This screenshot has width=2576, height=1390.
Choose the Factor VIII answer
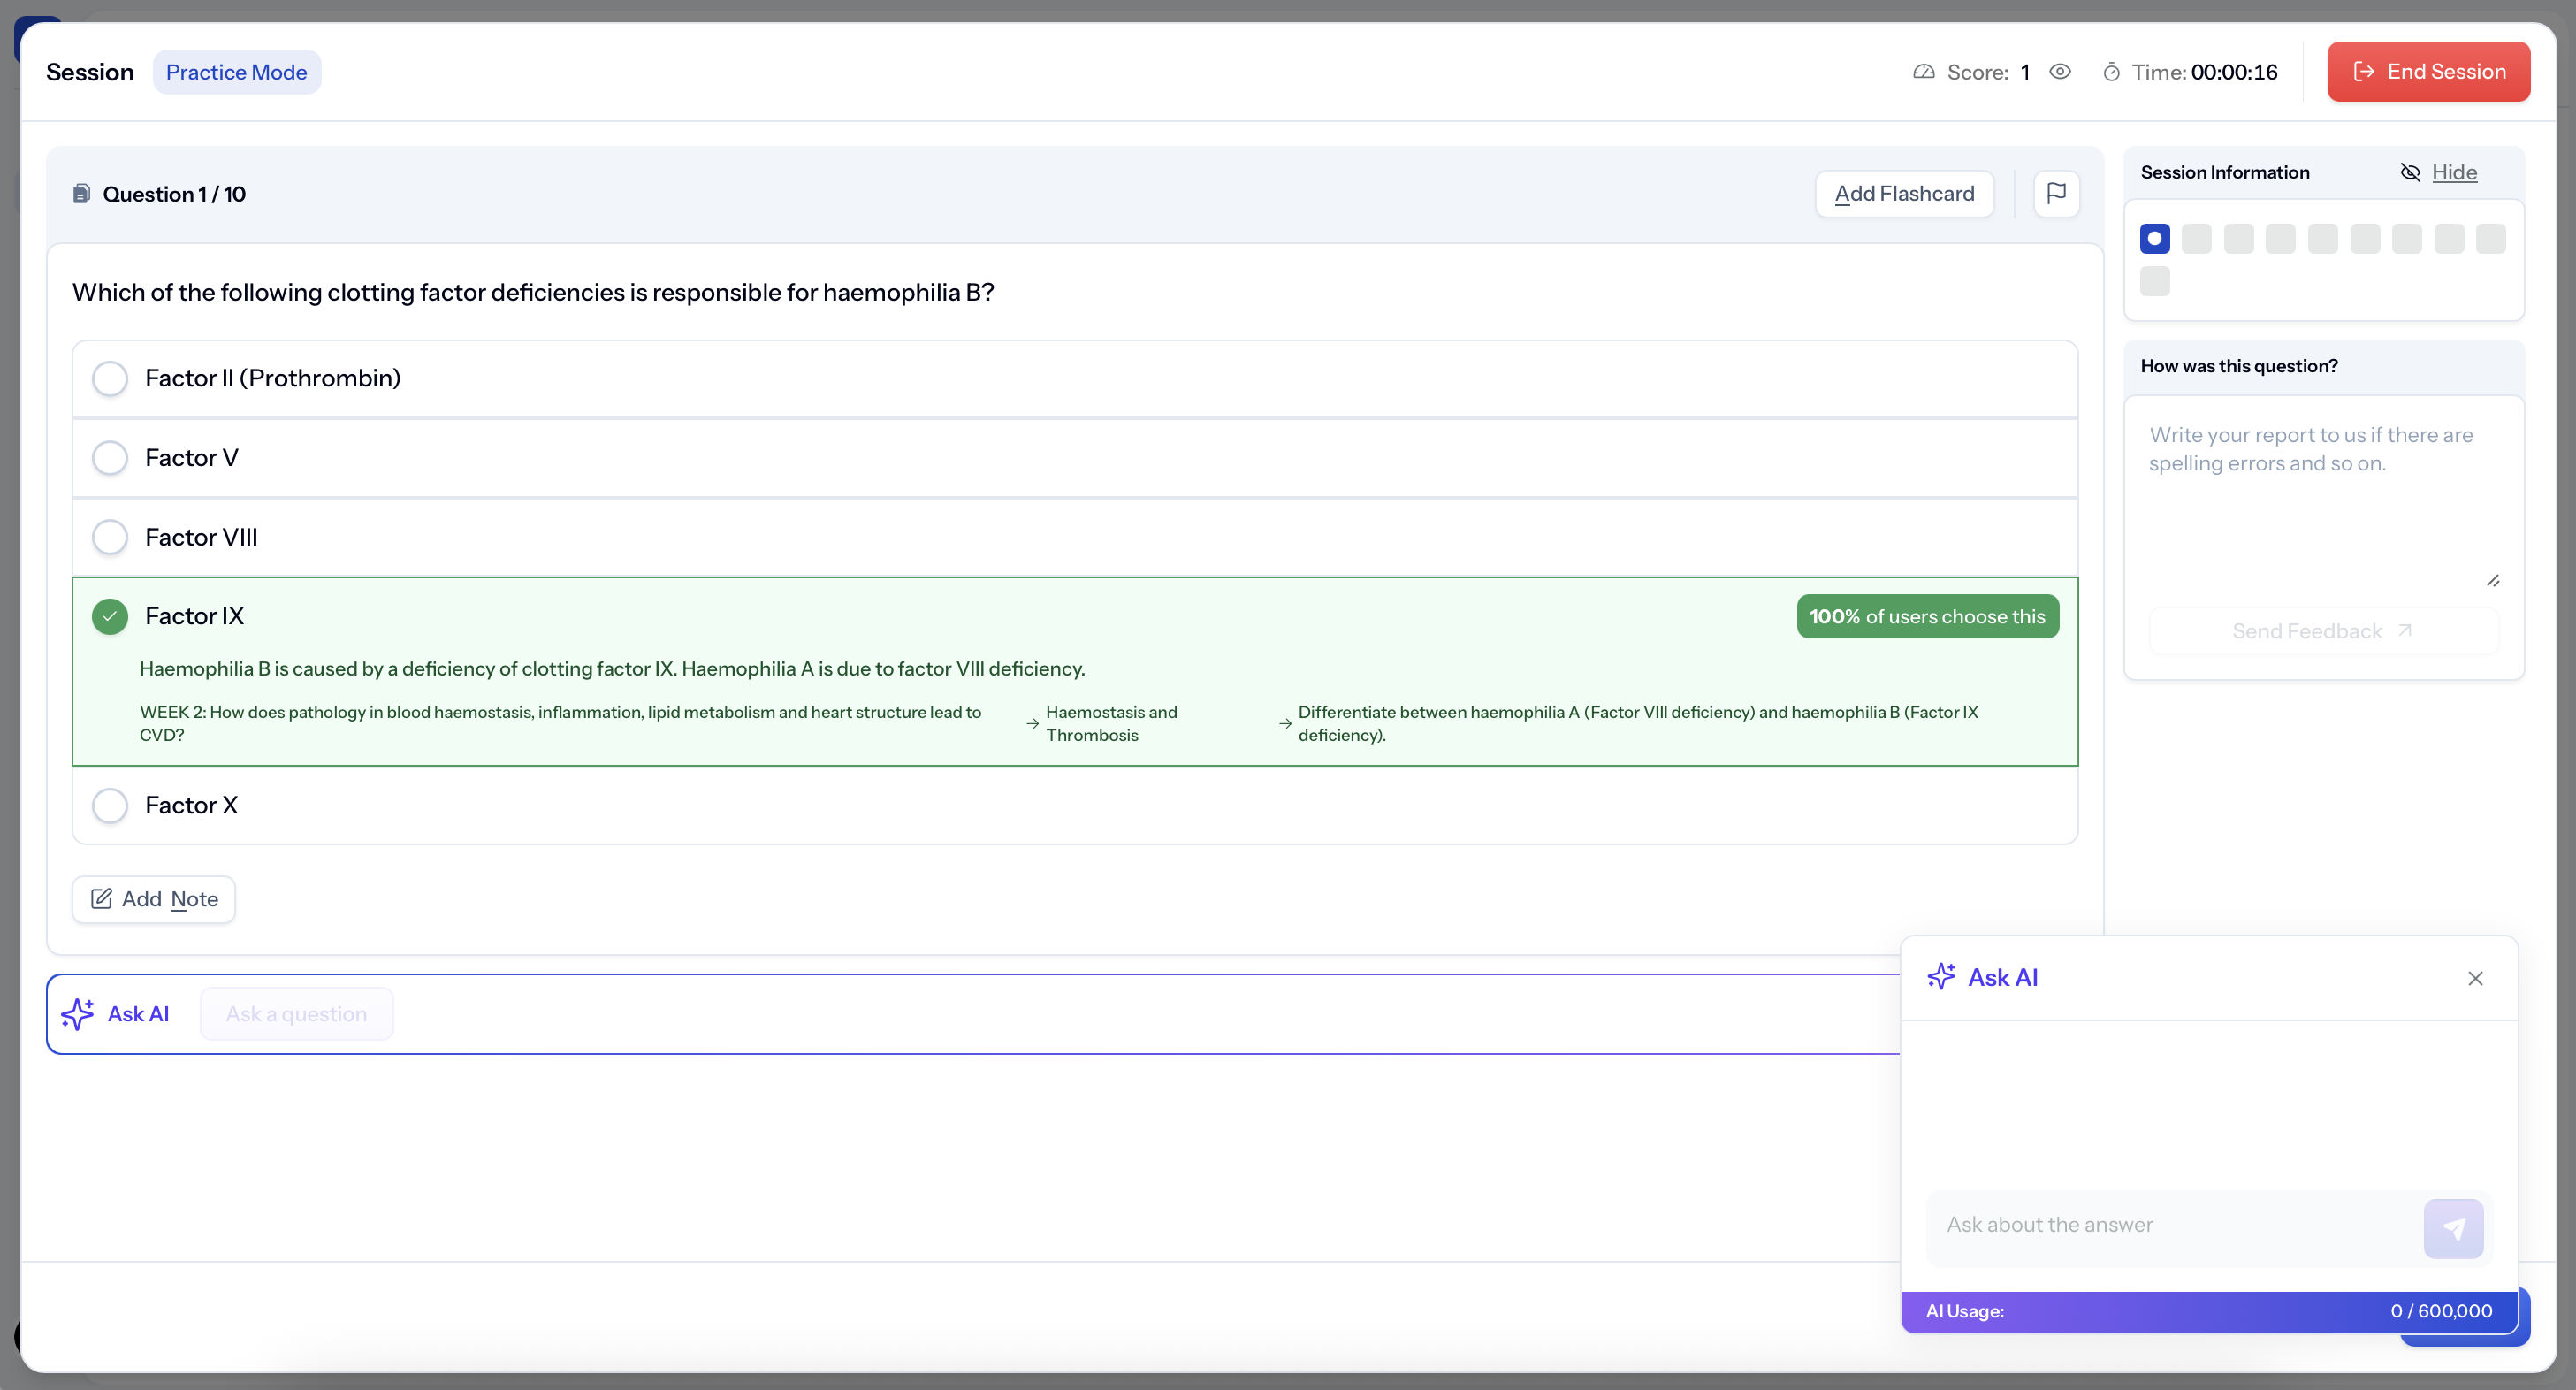coord(110,537)
